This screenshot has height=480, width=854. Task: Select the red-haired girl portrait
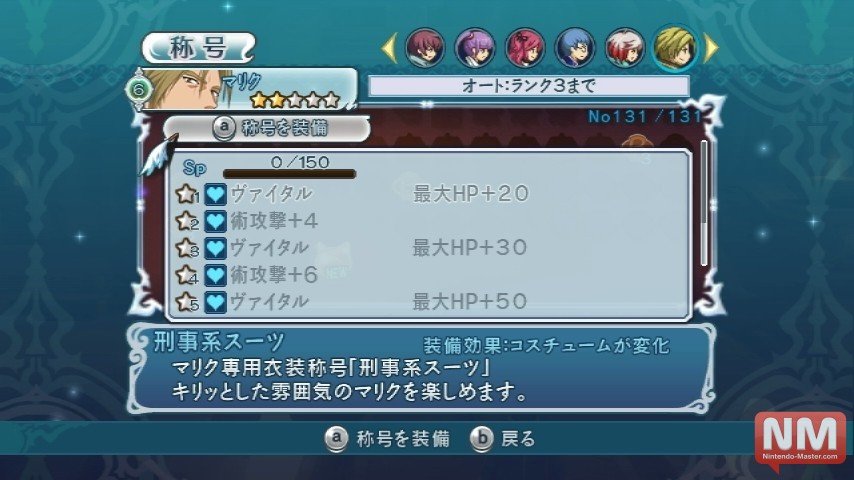point(525,48)
